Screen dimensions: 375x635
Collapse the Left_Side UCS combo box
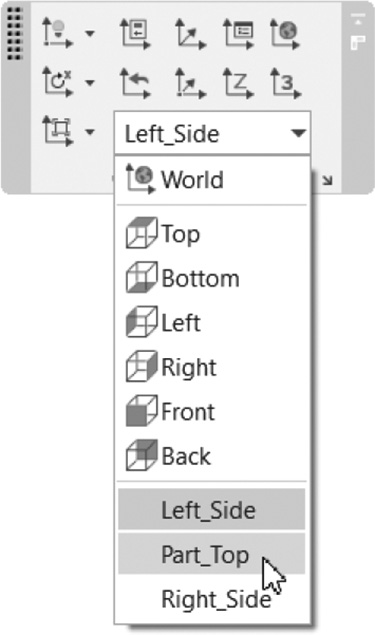(x=213, y=133)
